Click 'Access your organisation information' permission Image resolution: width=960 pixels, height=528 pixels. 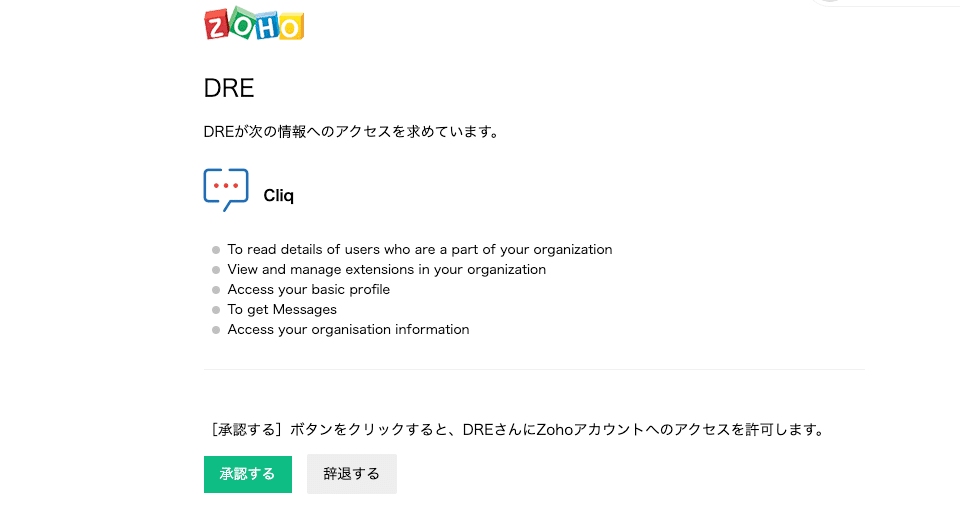[x=348, y=330]
